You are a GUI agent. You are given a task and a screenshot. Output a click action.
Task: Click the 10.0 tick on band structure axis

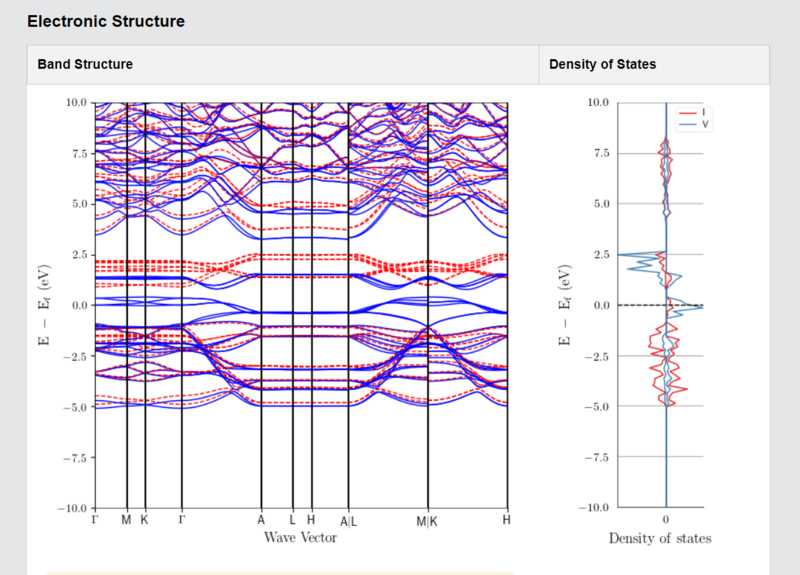point(77,103)
